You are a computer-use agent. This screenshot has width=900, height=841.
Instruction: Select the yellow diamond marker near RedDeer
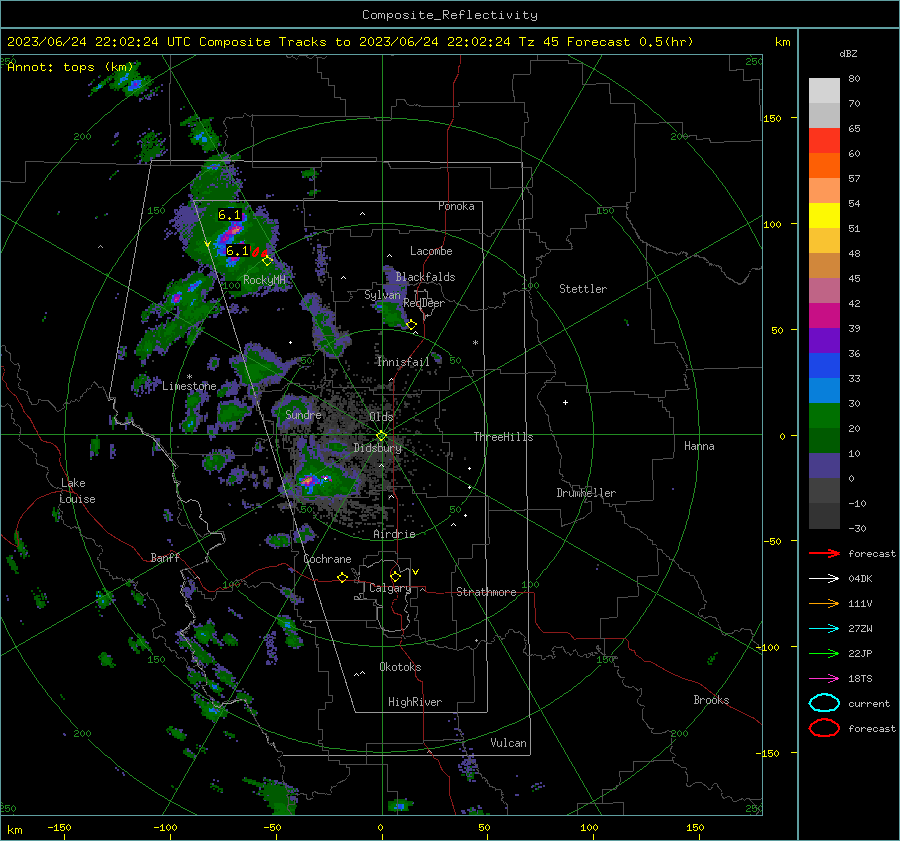click(412, 325)
